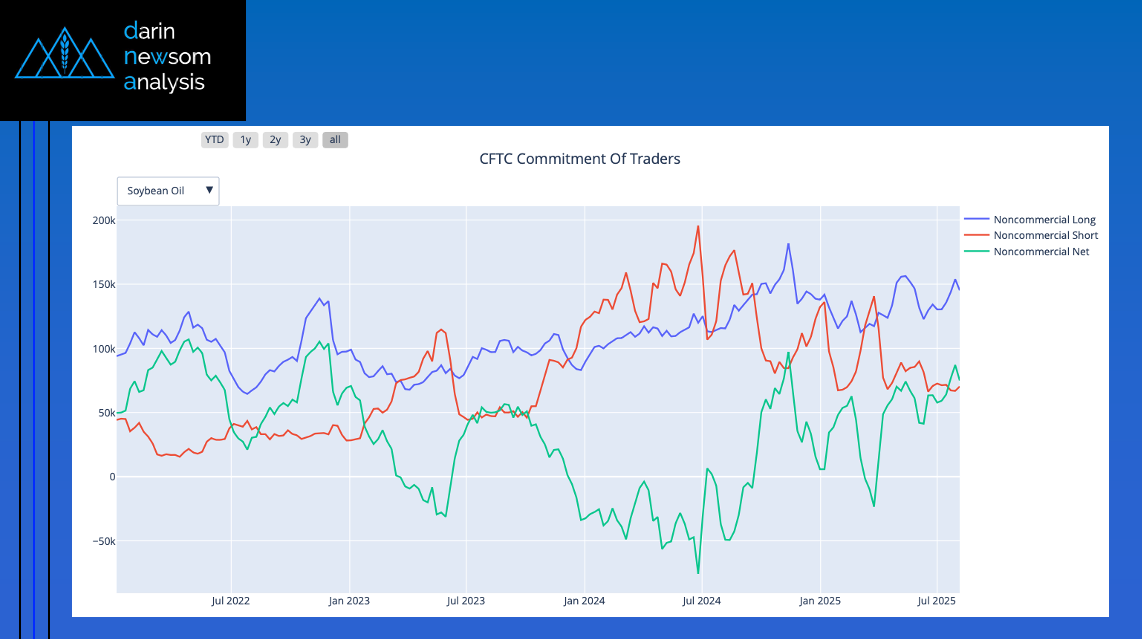Viewport: 1142px width, 639px height.
Task: Click the green Noncommercial Net legend line
Action: (x=976, y=252)
